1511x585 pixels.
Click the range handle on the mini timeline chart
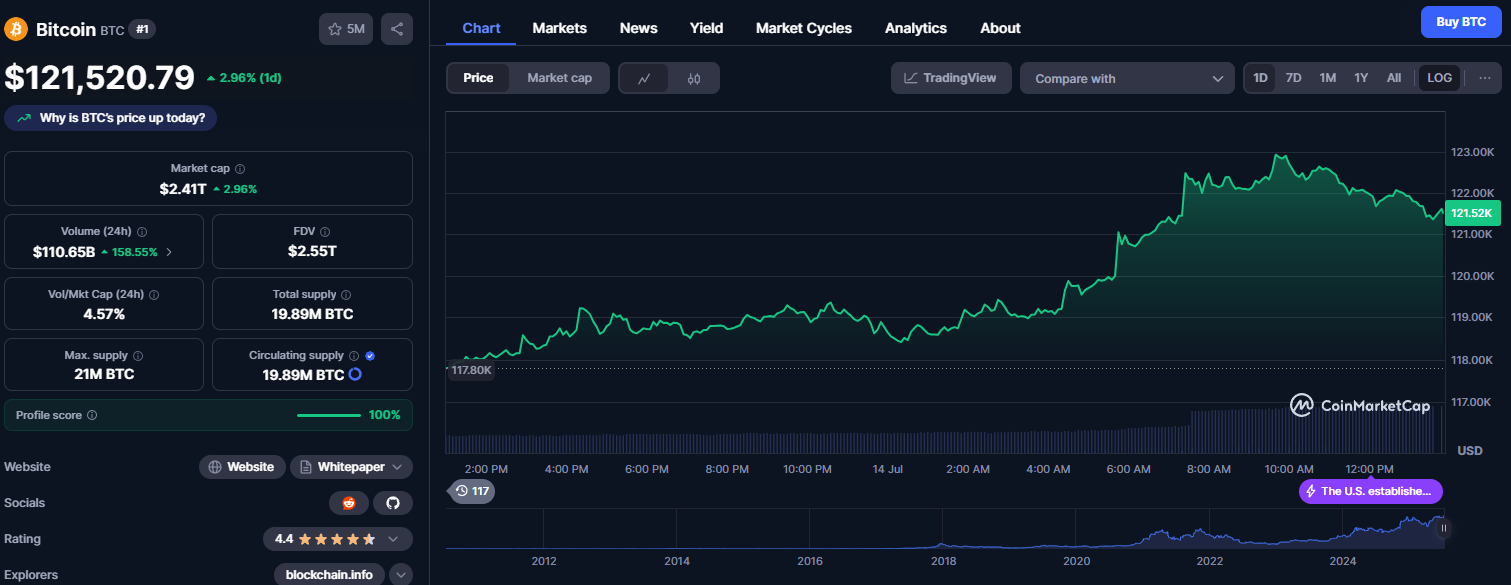pos(1443,528)
